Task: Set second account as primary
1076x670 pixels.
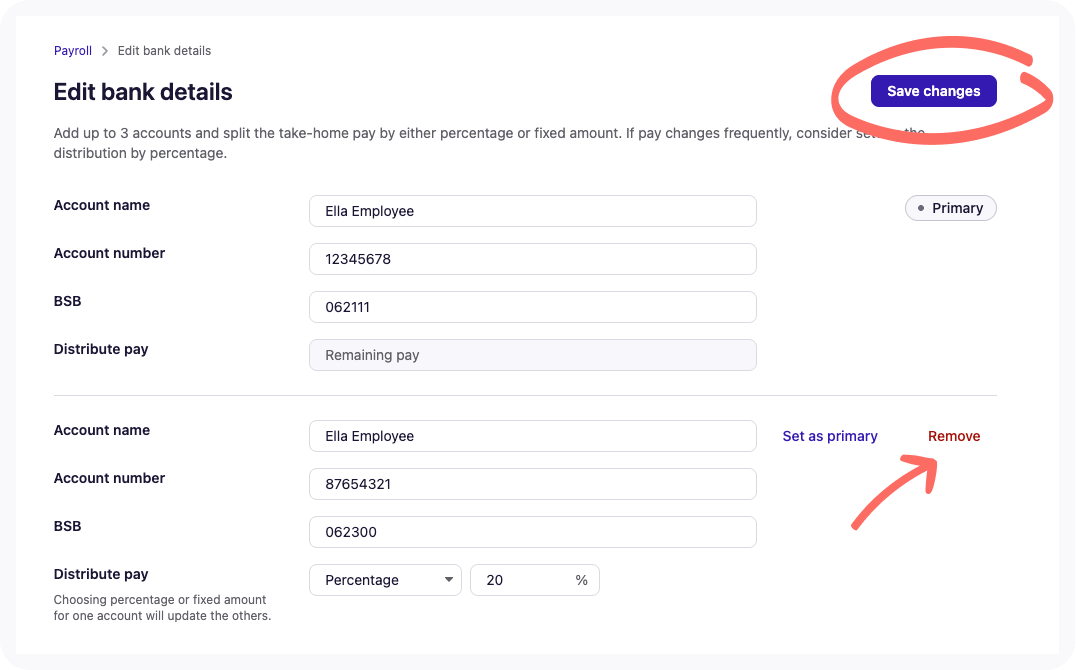Action: pos(830,437)
